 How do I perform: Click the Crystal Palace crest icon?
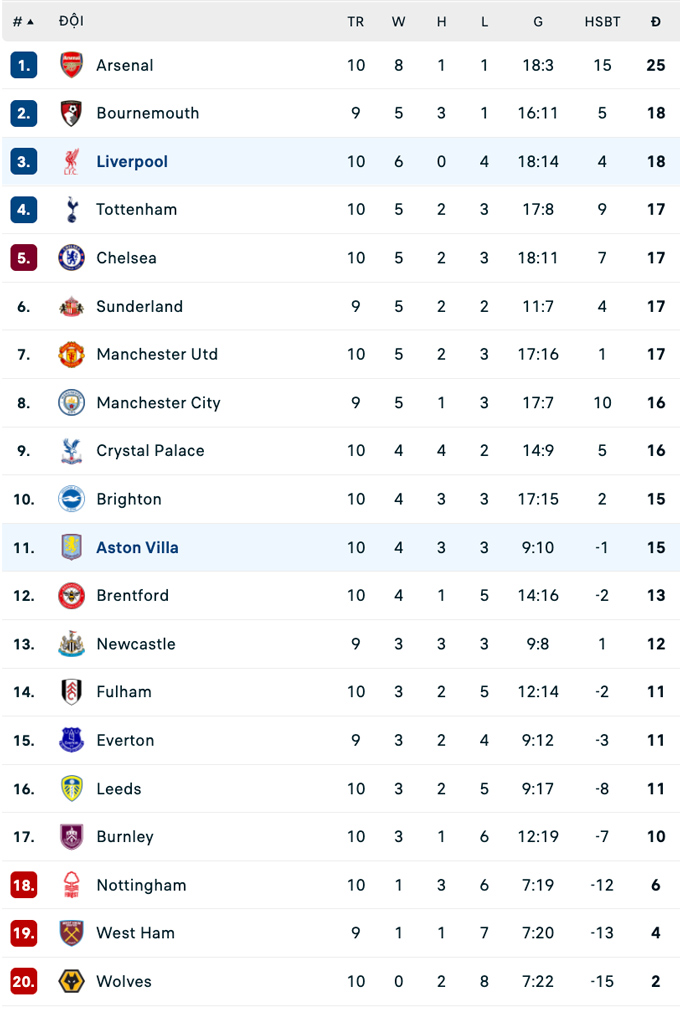click(71, 451)
